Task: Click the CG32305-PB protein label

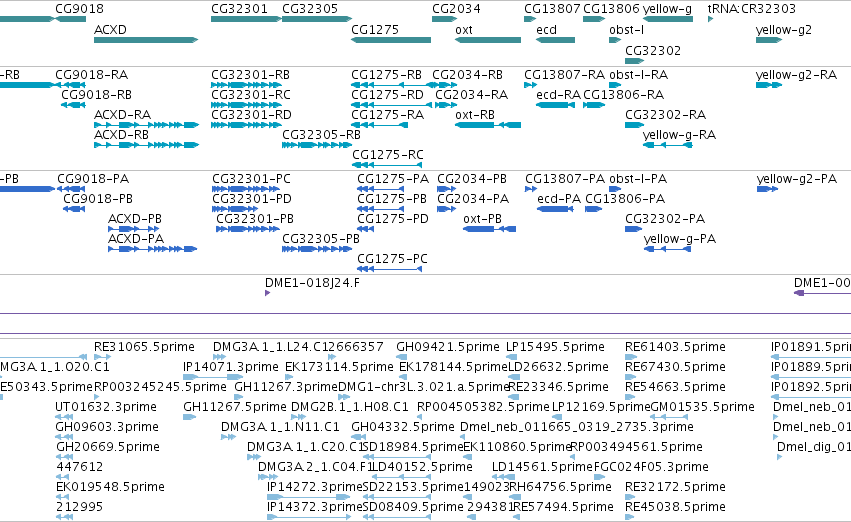Action: pos(321,239)
